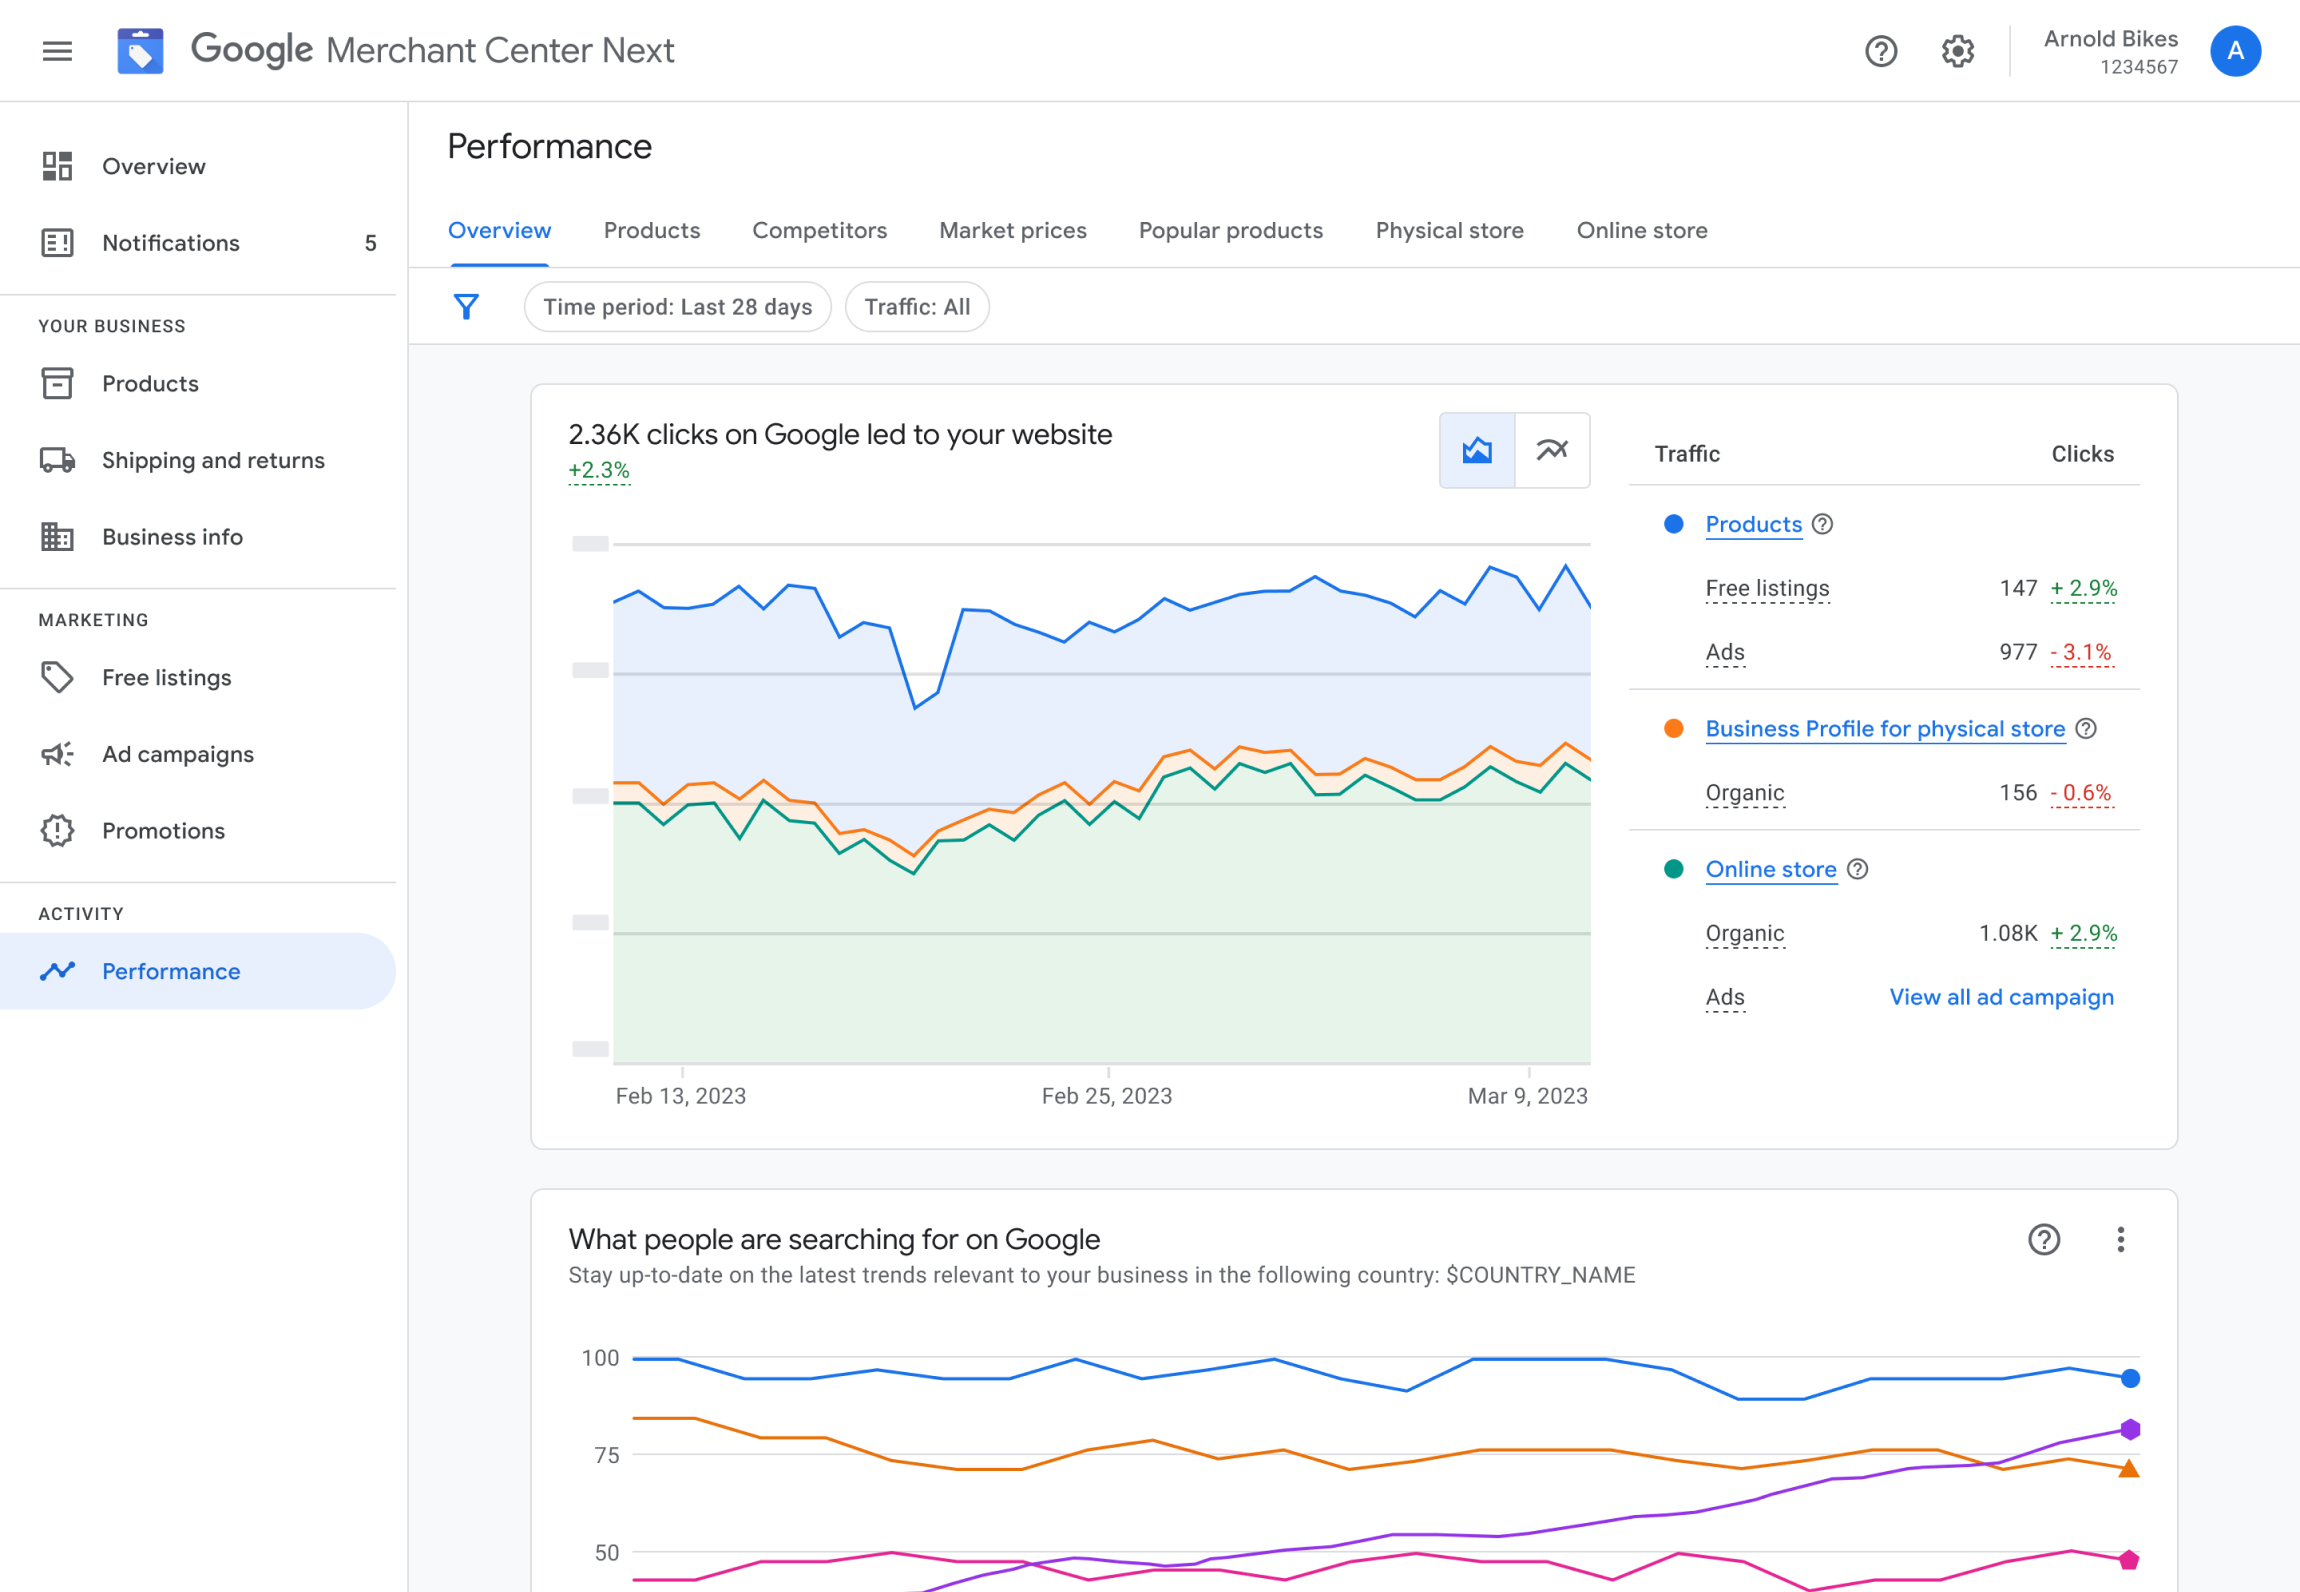Switch to line chart view

coord(1552,450)
